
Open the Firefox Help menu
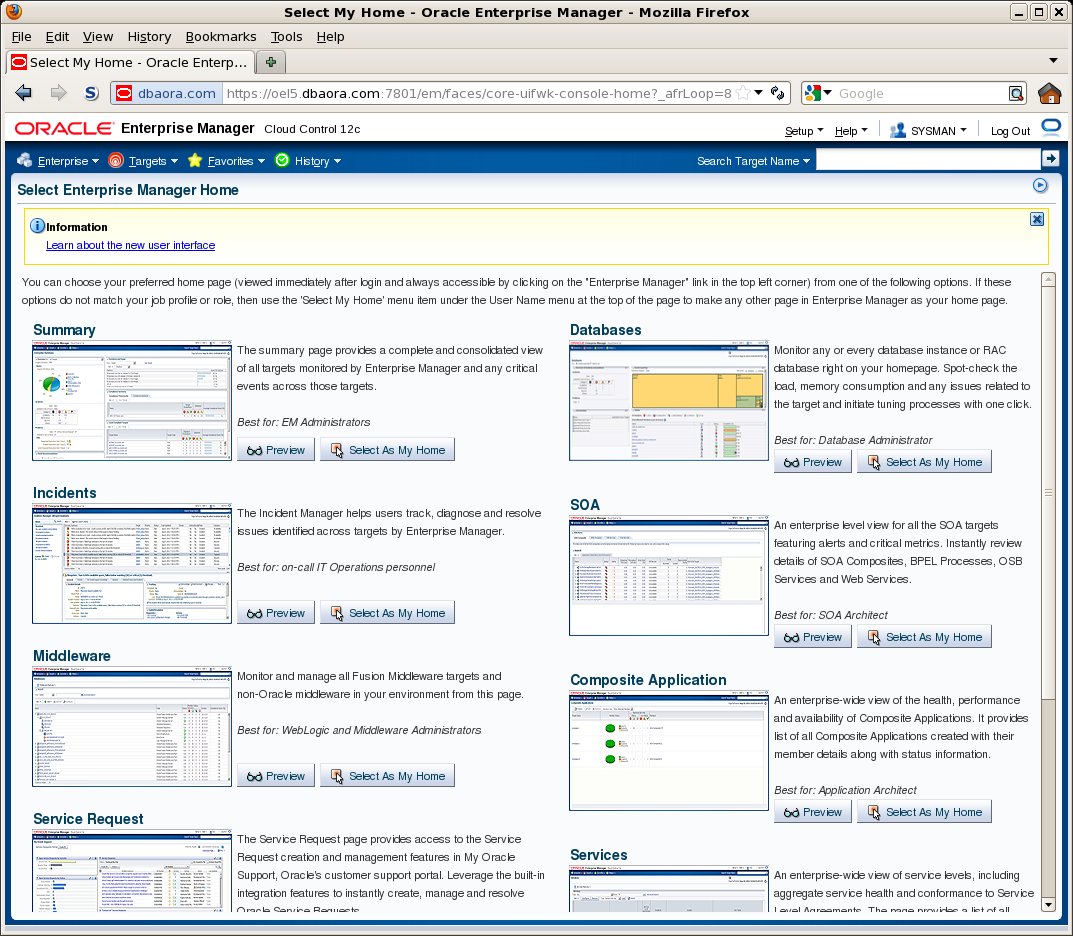tap(331, 37)
